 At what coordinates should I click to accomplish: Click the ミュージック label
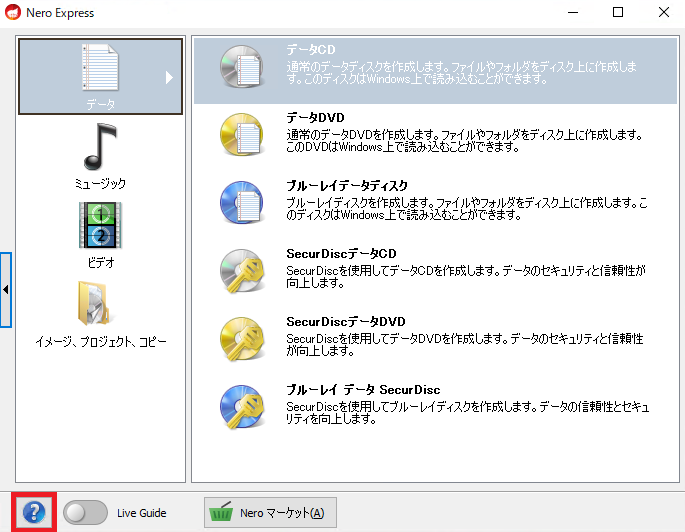[100, 183]
